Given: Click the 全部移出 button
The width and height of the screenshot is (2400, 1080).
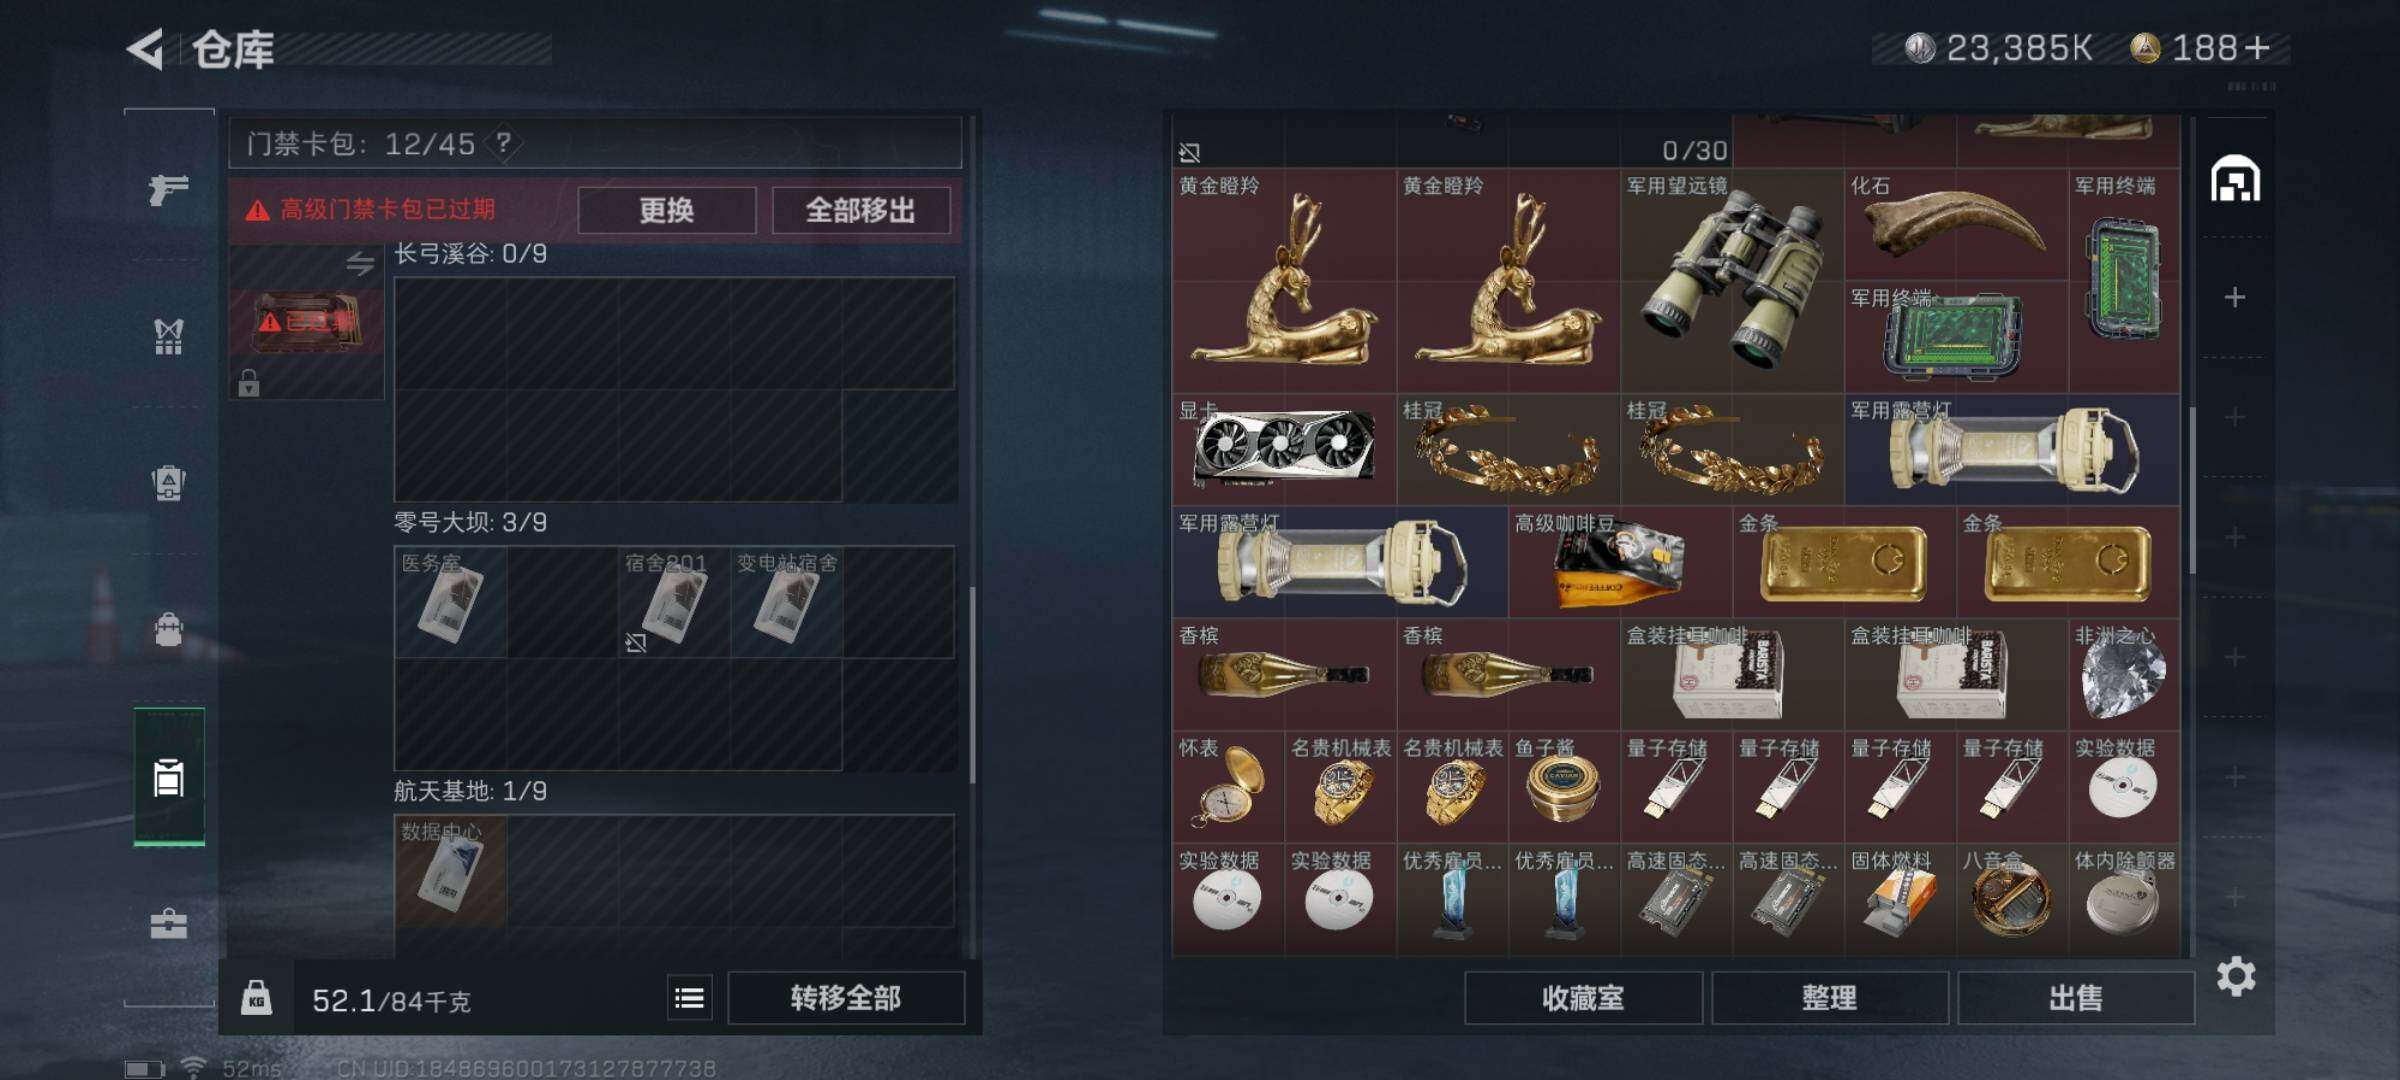Looking at the screenshot, I should (860, 210).
